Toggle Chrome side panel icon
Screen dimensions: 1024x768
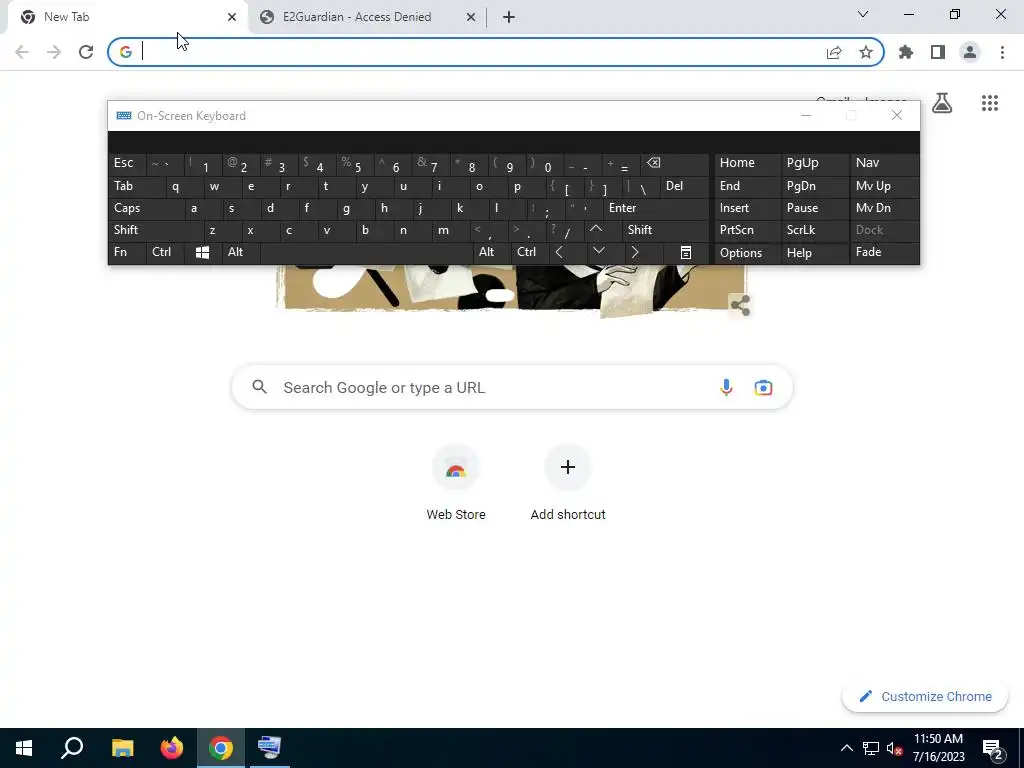(x=938, y=52)
